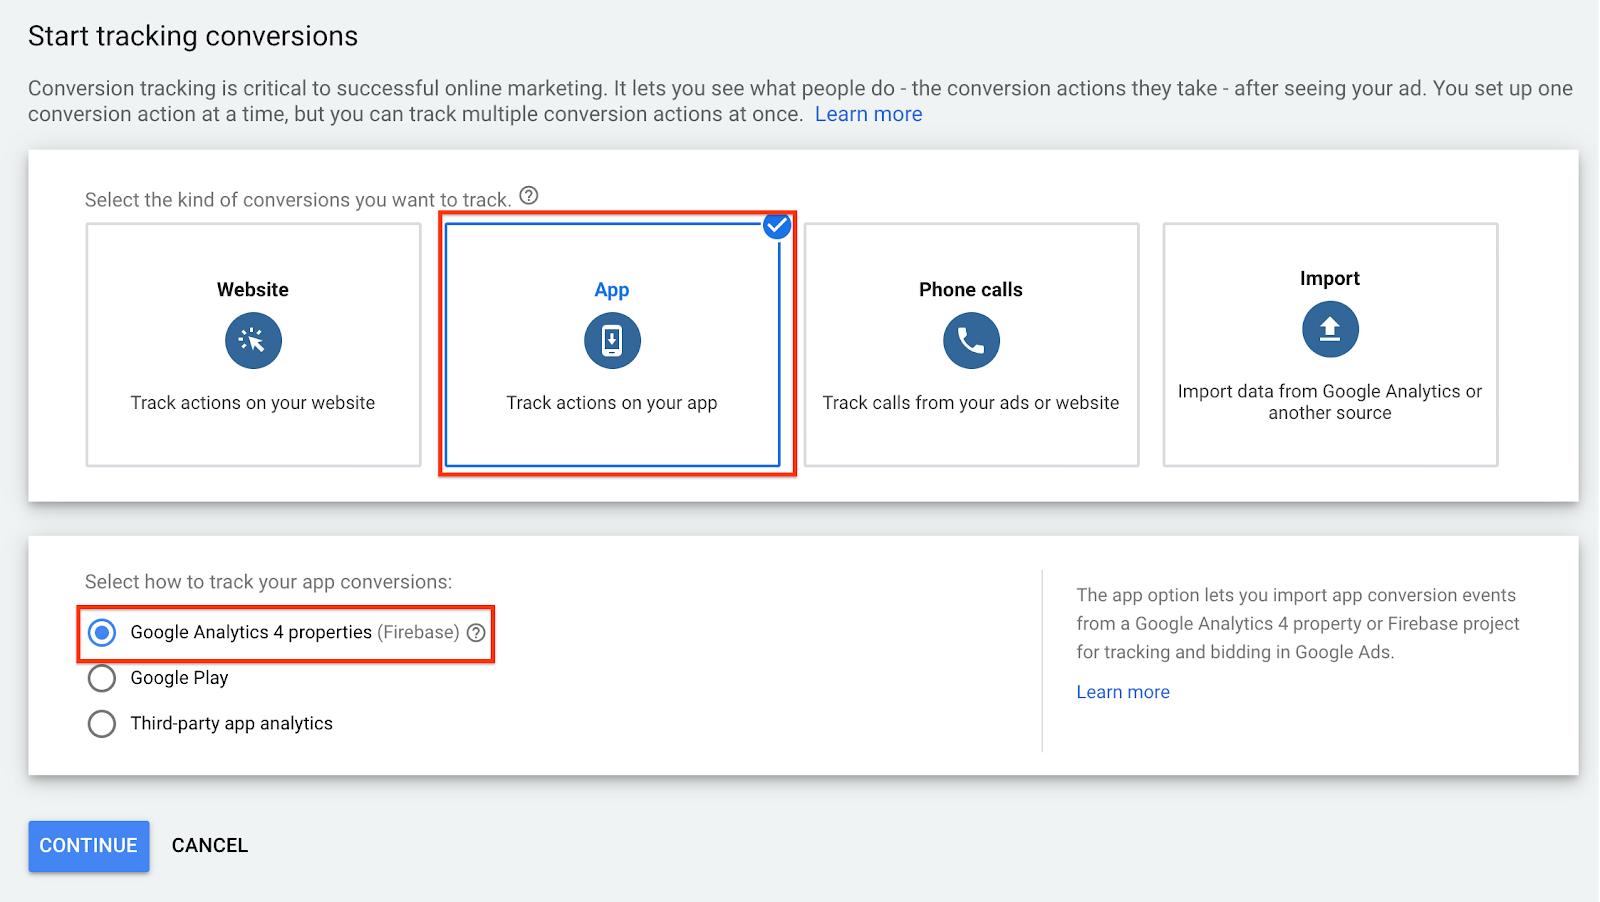Click 'Track actions on your website' text

[253, 403]
